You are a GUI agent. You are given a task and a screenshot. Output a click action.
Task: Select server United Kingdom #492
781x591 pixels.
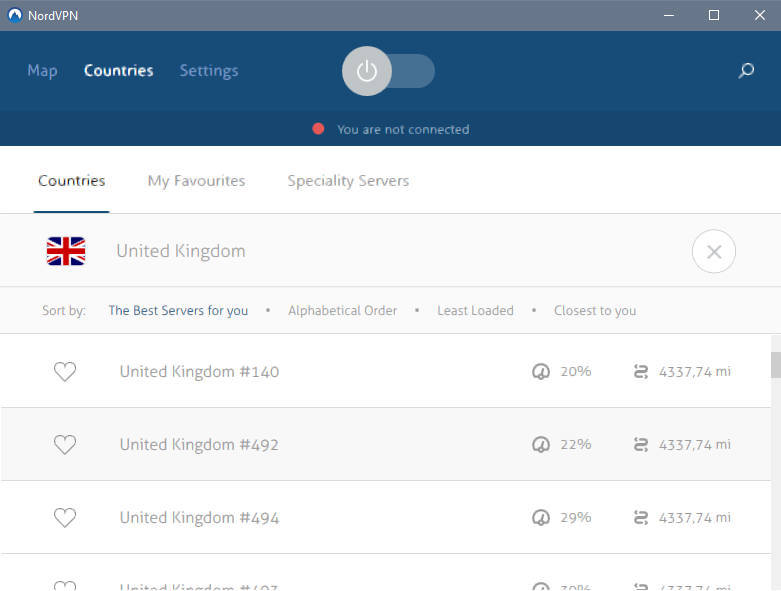click(x=199, y=445)
